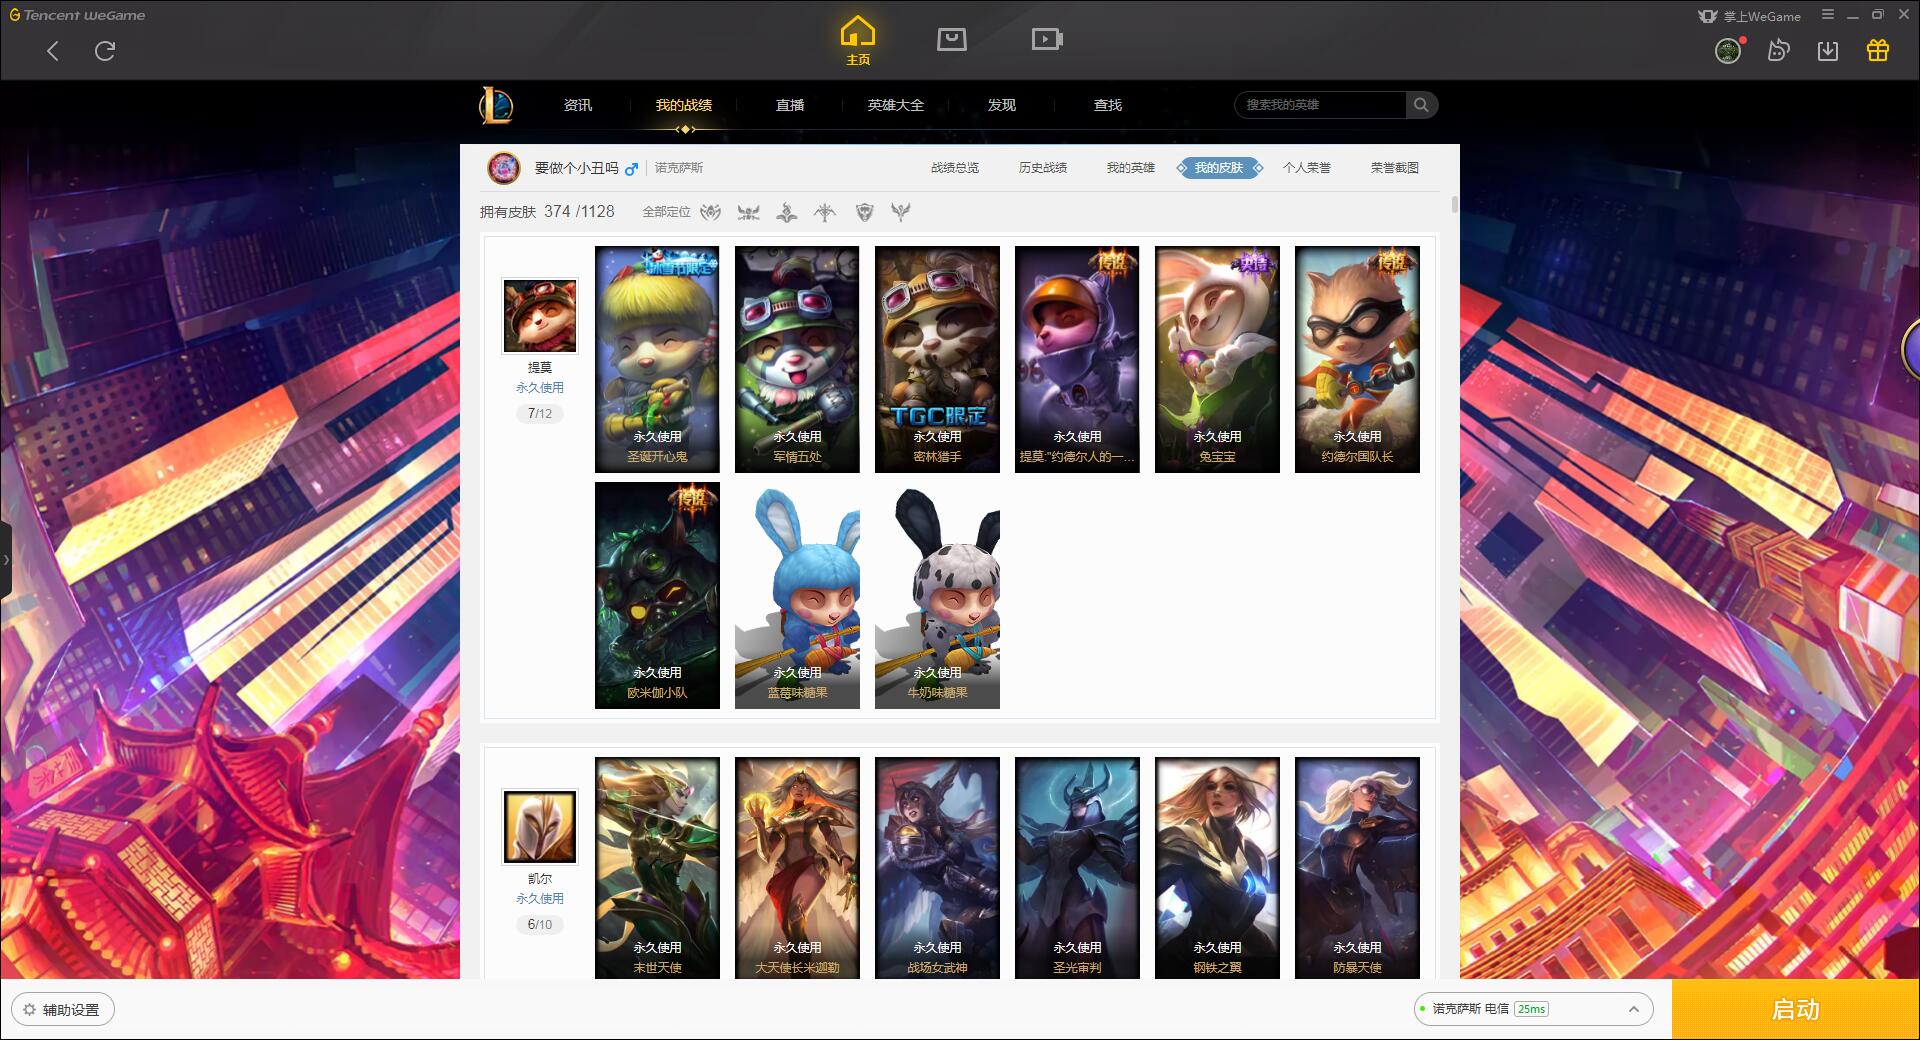This screenshot has width=1920, height=1040.
Task: Expand the 诺克萨斯 电信 server dropdown
Action: (1533, 1009)
